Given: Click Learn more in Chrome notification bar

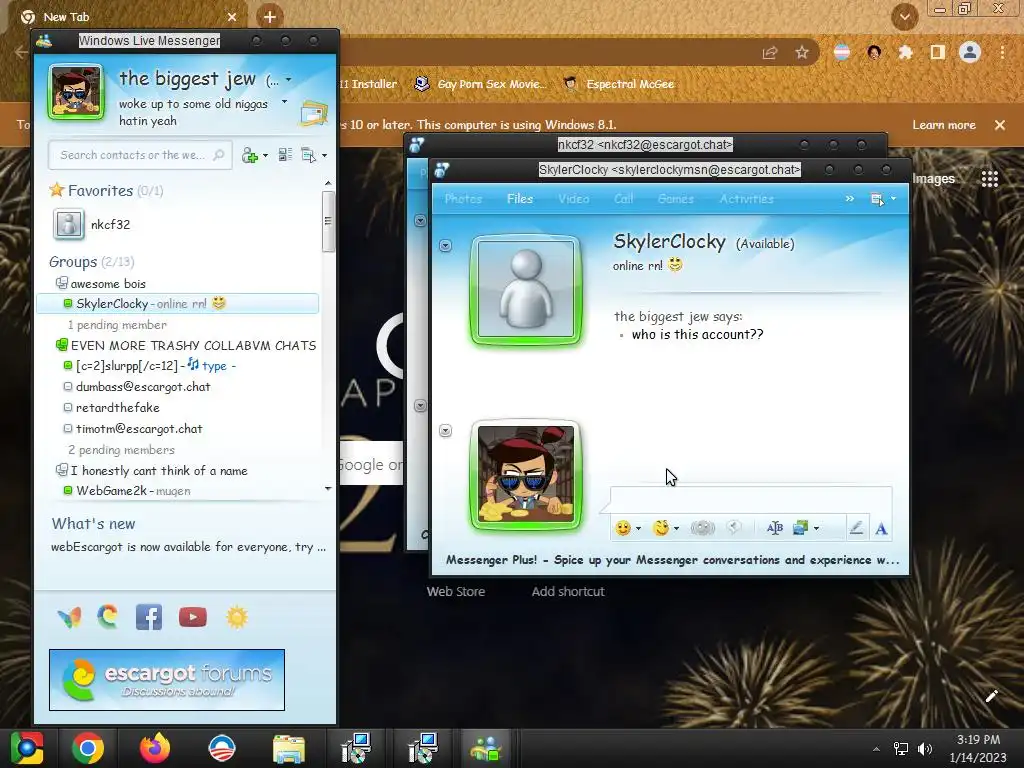Looking at the screenshot, I should point(944,125).
